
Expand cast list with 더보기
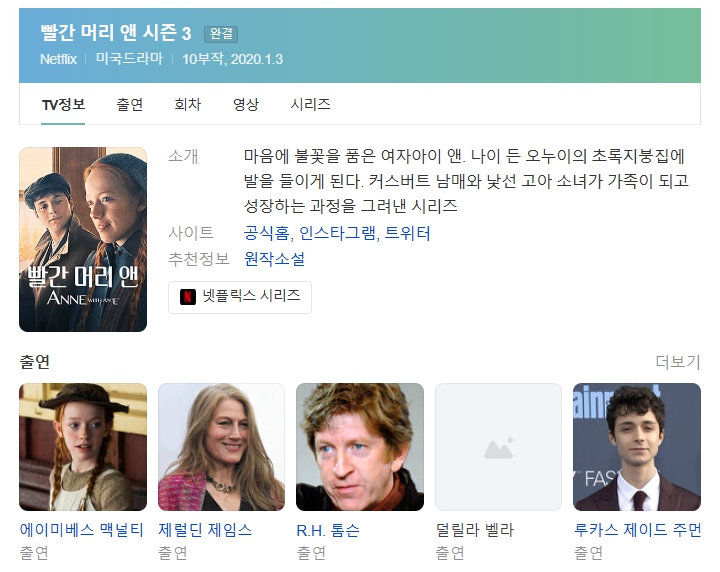[x=678, y=362]
